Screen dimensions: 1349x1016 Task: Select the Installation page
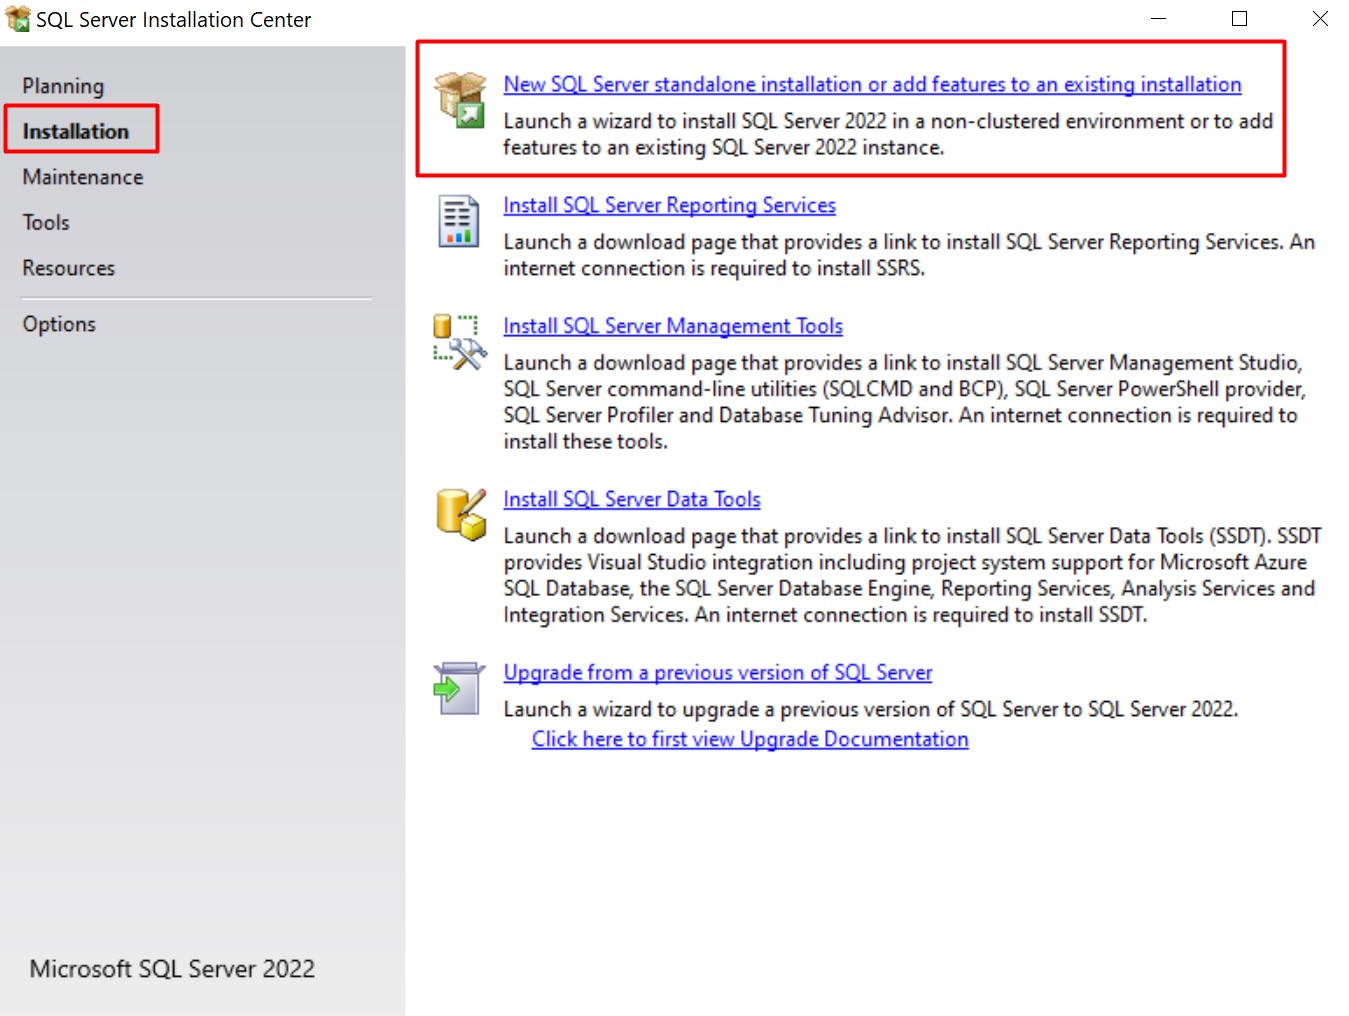(x=76, y=131)
